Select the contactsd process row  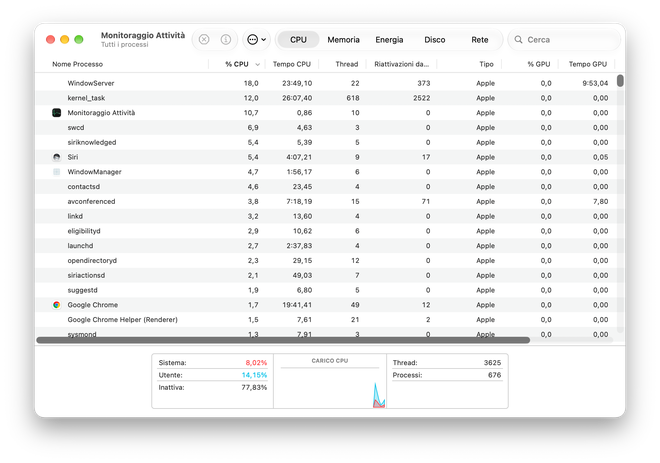[x=326, y=186]
